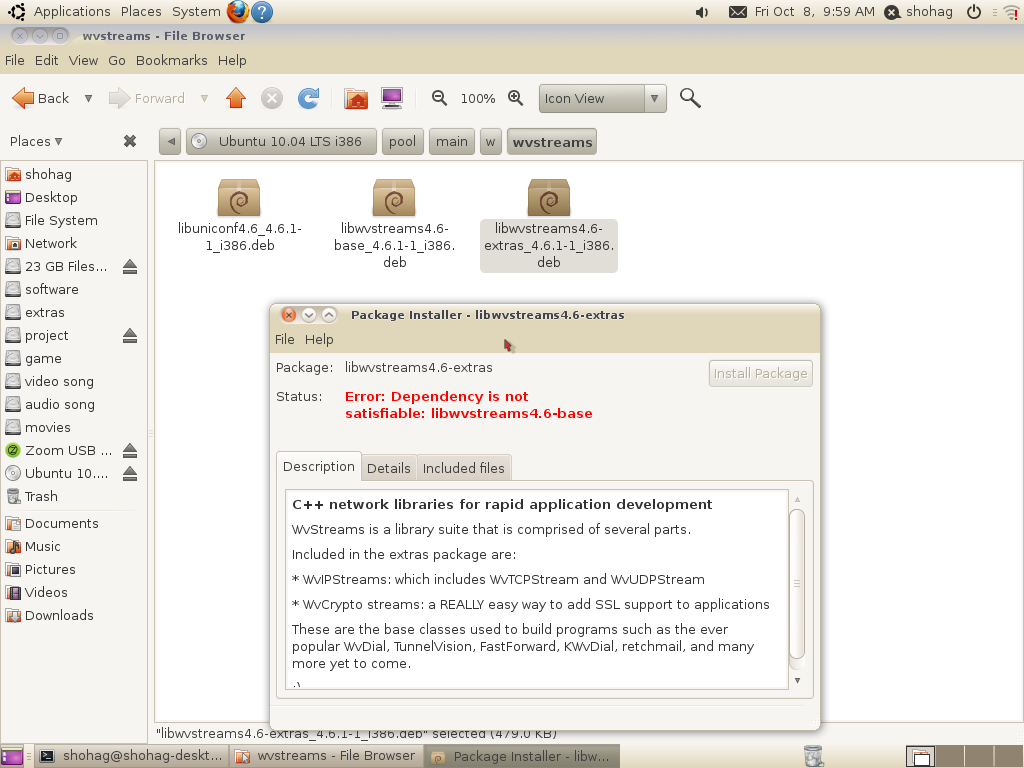Zoom in the file view

coord(516,98)
